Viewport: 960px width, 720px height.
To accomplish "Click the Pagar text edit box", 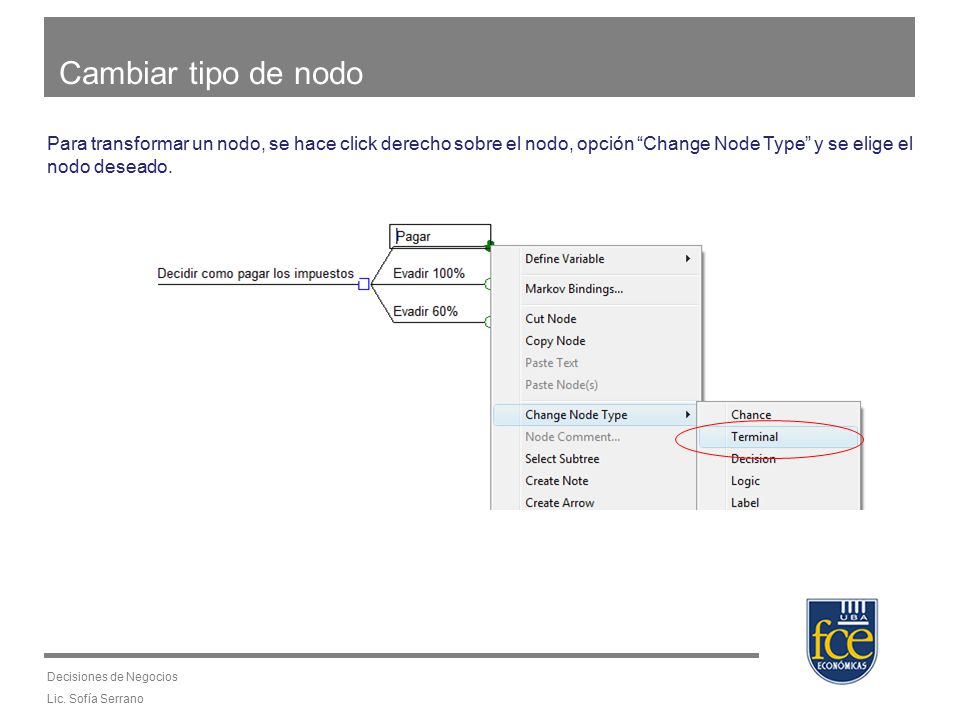I will pos(440,236).
